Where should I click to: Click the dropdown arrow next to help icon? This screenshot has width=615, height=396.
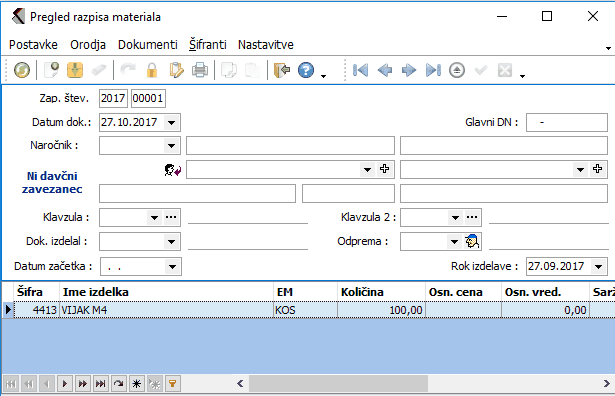click(324, 76)
